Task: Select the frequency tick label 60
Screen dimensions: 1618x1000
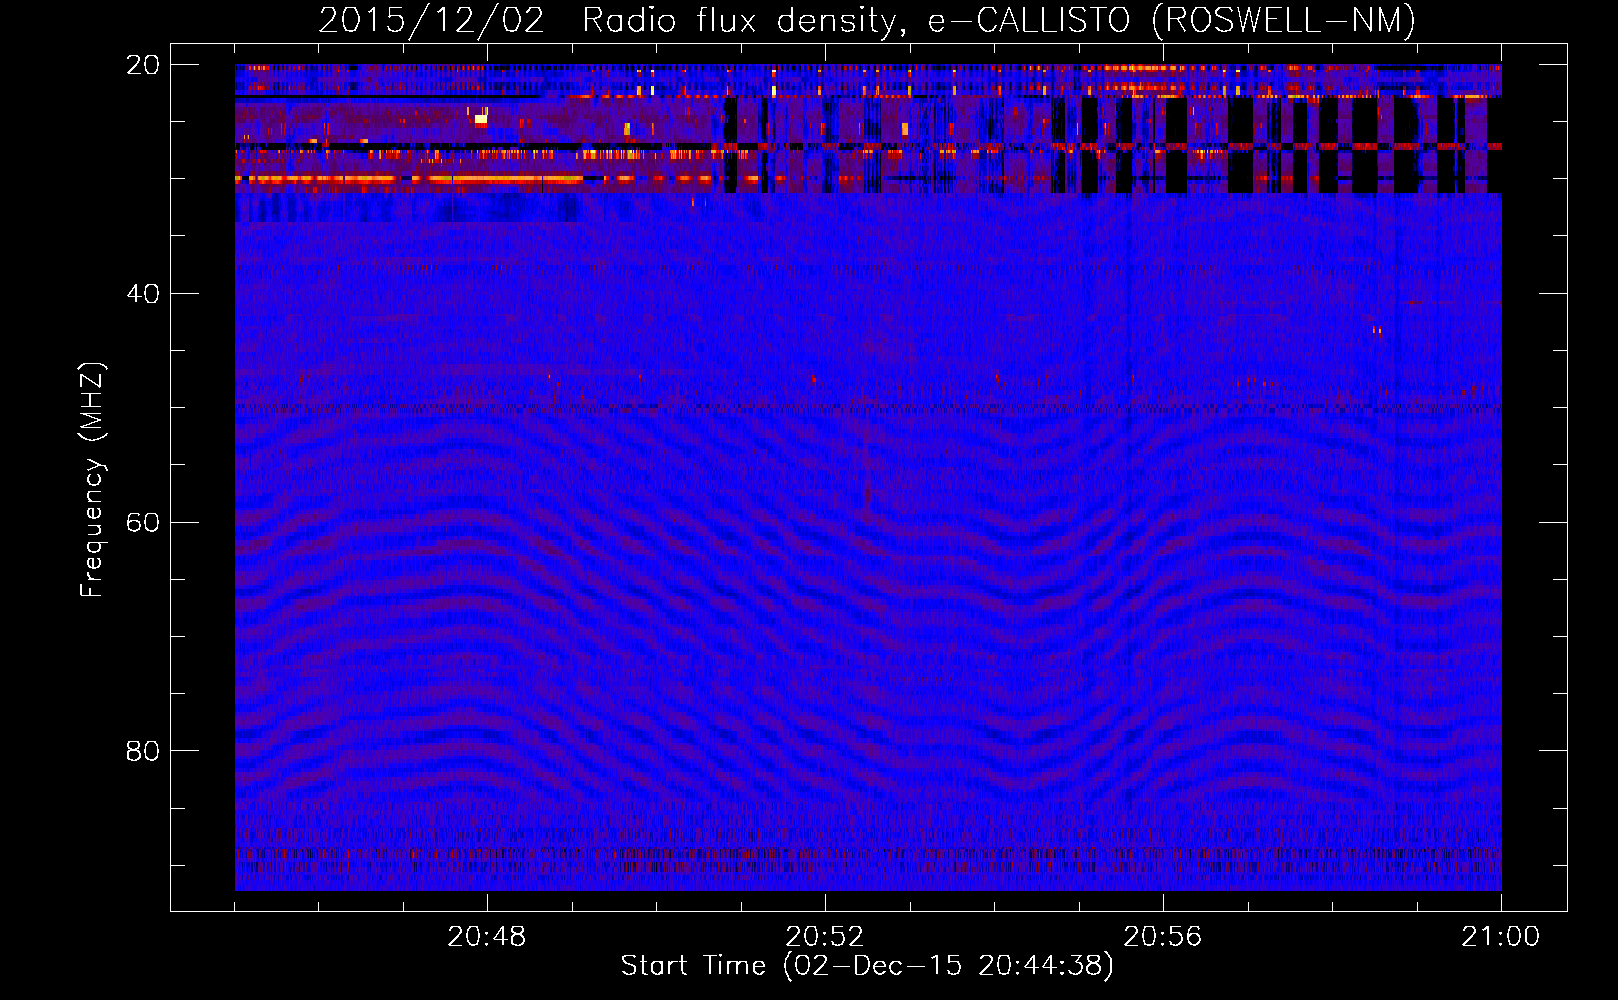Action: pos(143,523)
